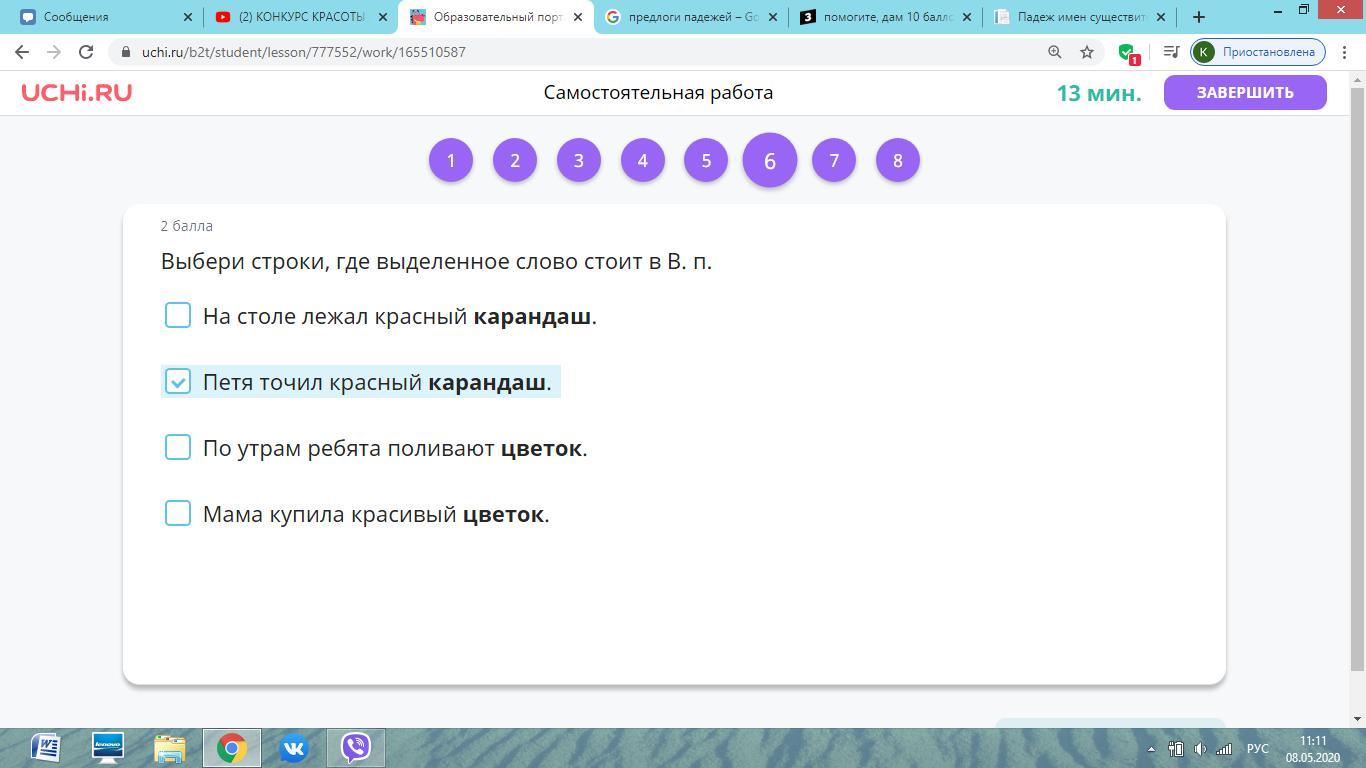1366x768 pixels.
Task: Click the UCHi.RU logo
Action: tap(77, 92)
